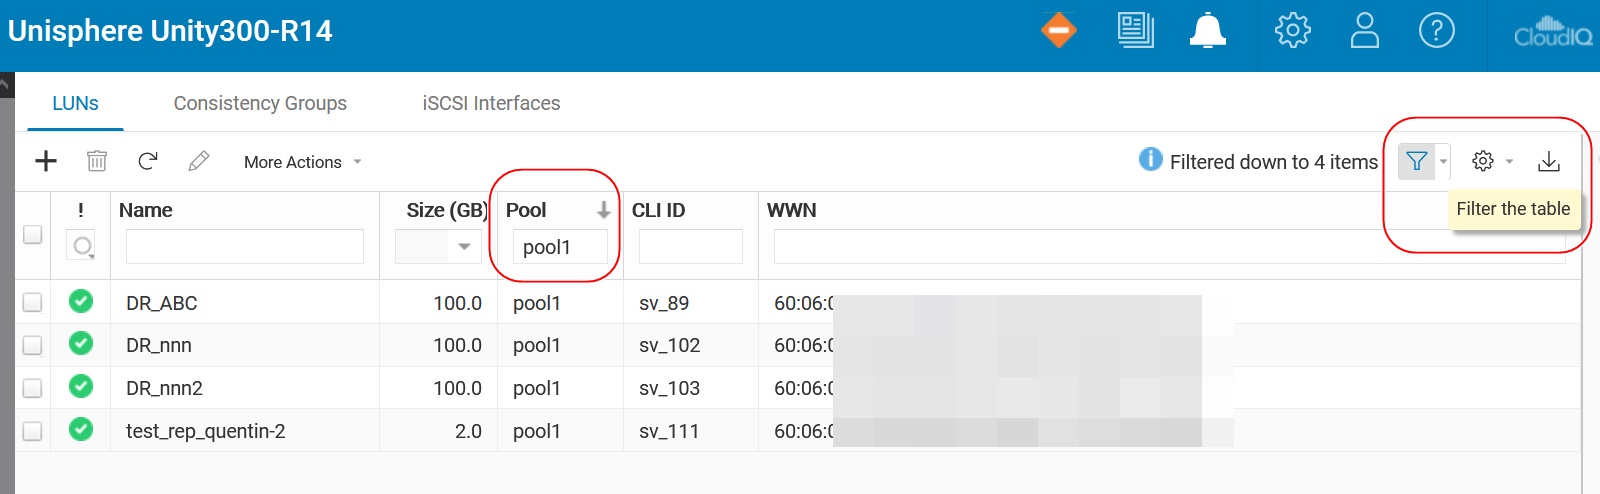
Task: Click CLI ID cell sv_103
Action: (x=670, y=388)
